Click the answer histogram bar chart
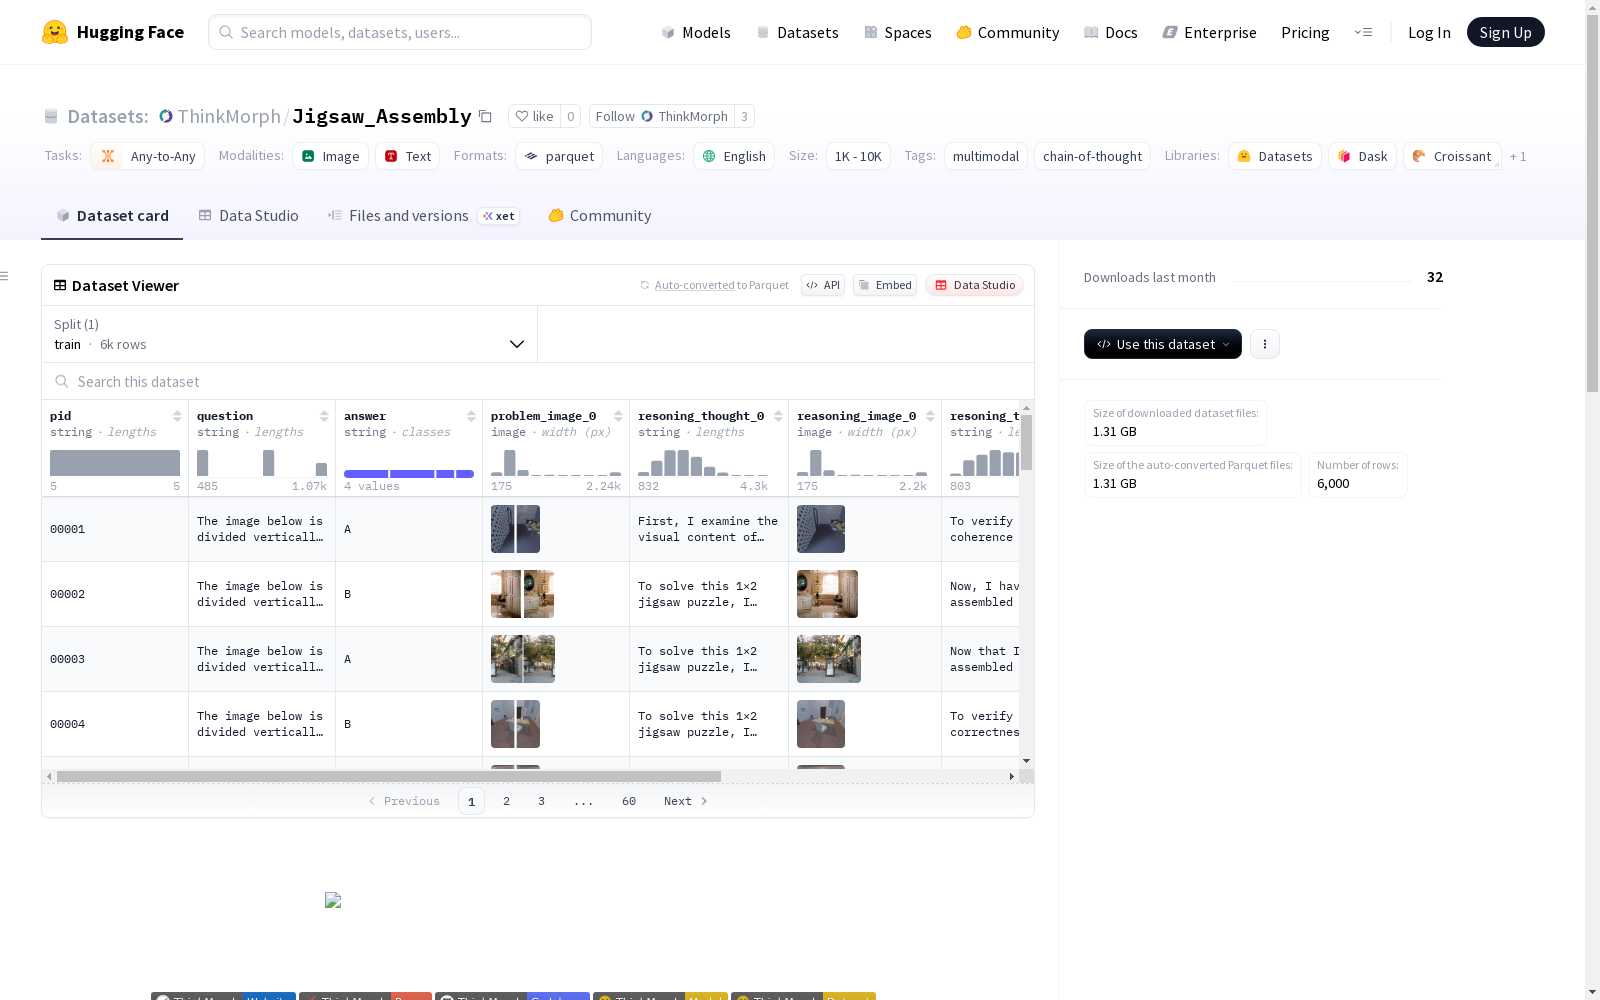 tap(409, 474)
